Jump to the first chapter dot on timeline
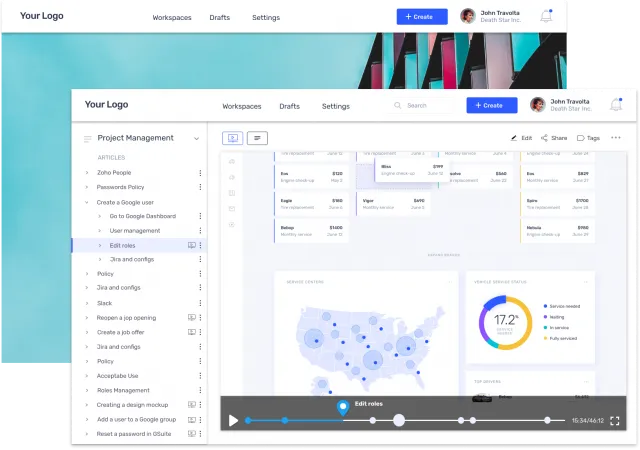The width and height of the screenshot is (640, 450). pos(248,420)
